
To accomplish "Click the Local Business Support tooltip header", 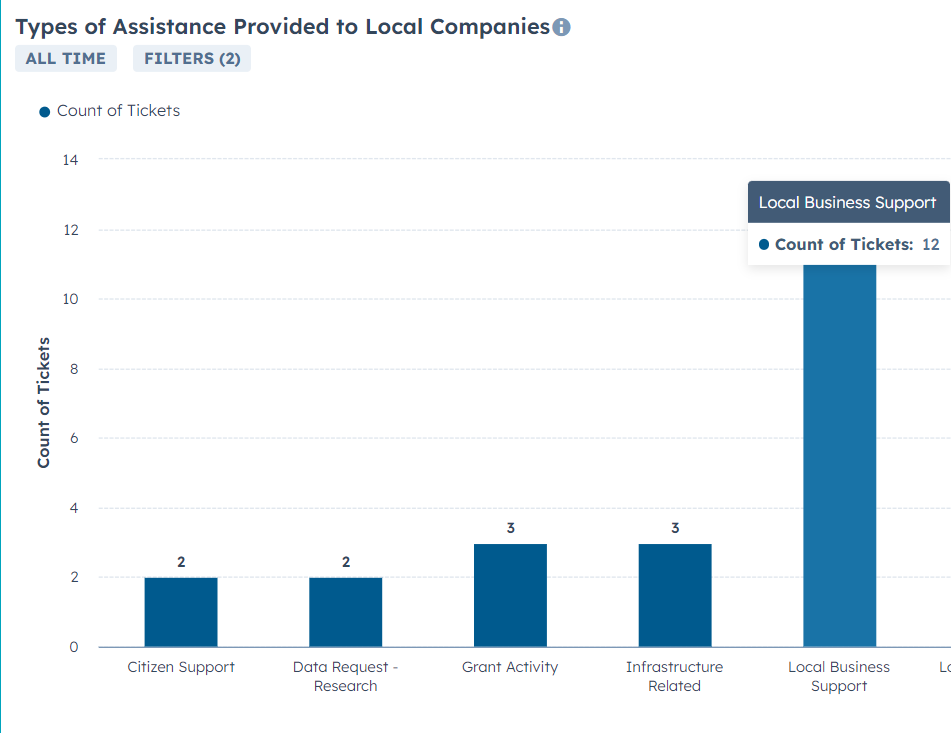I will pyautogui.click(x=849, y=202).
